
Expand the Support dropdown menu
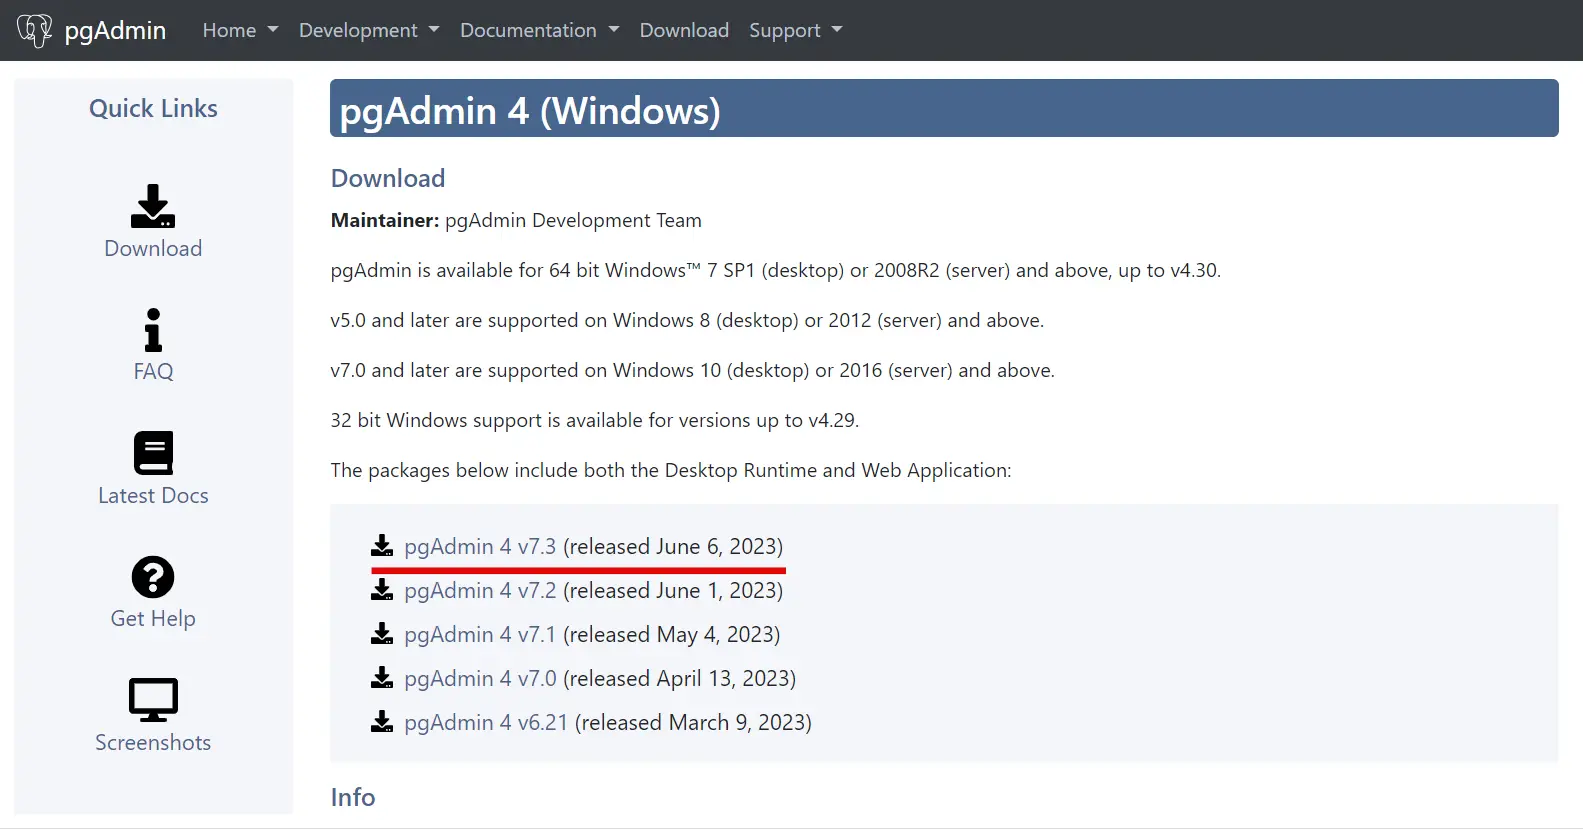[795, 30]
